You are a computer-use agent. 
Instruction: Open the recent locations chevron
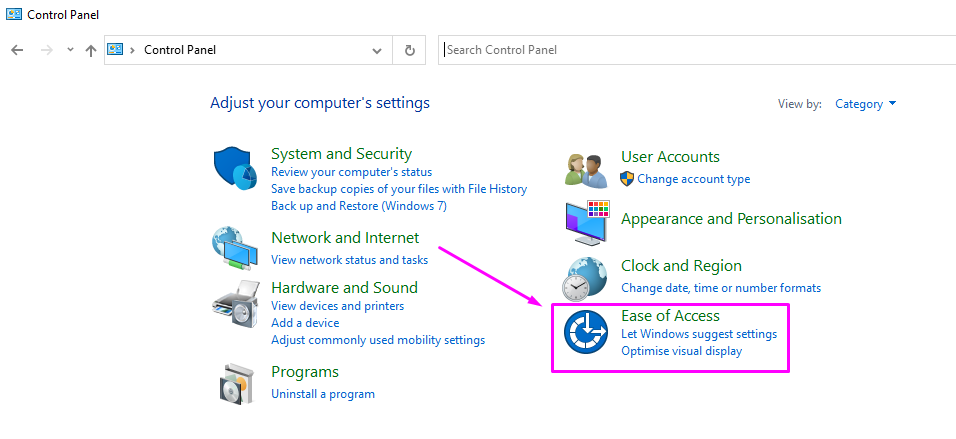(70, 50)
